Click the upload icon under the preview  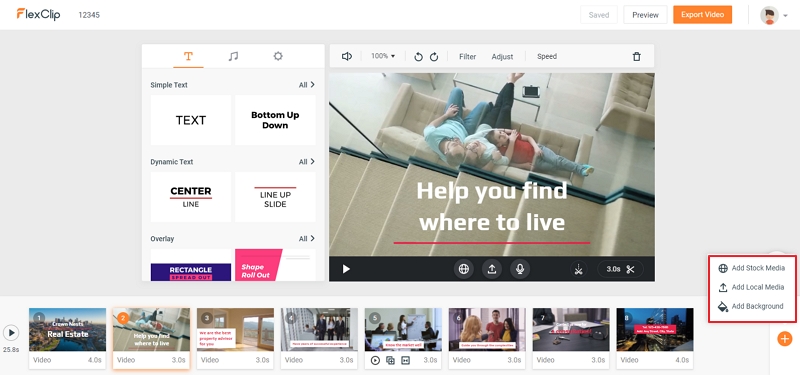[x=492, y=269]
